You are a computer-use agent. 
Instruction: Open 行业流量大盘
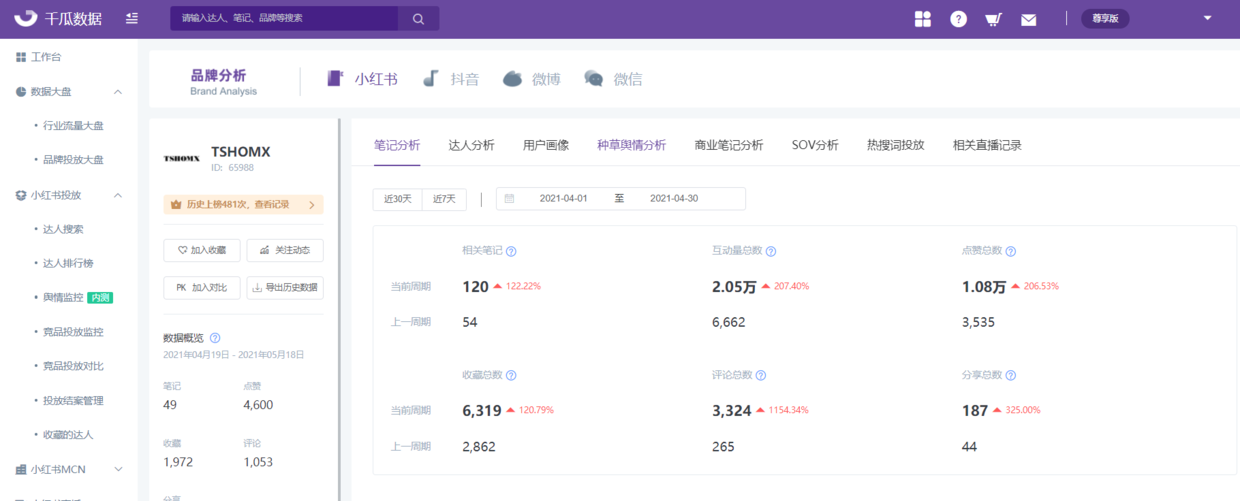coord(73,126)
